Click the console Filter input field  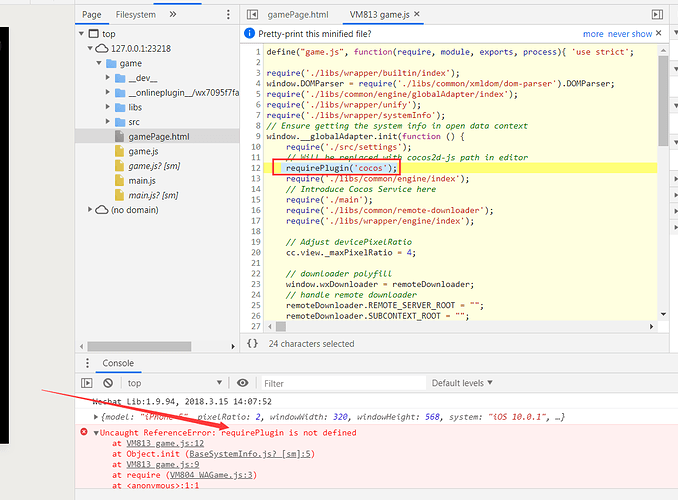343,383
